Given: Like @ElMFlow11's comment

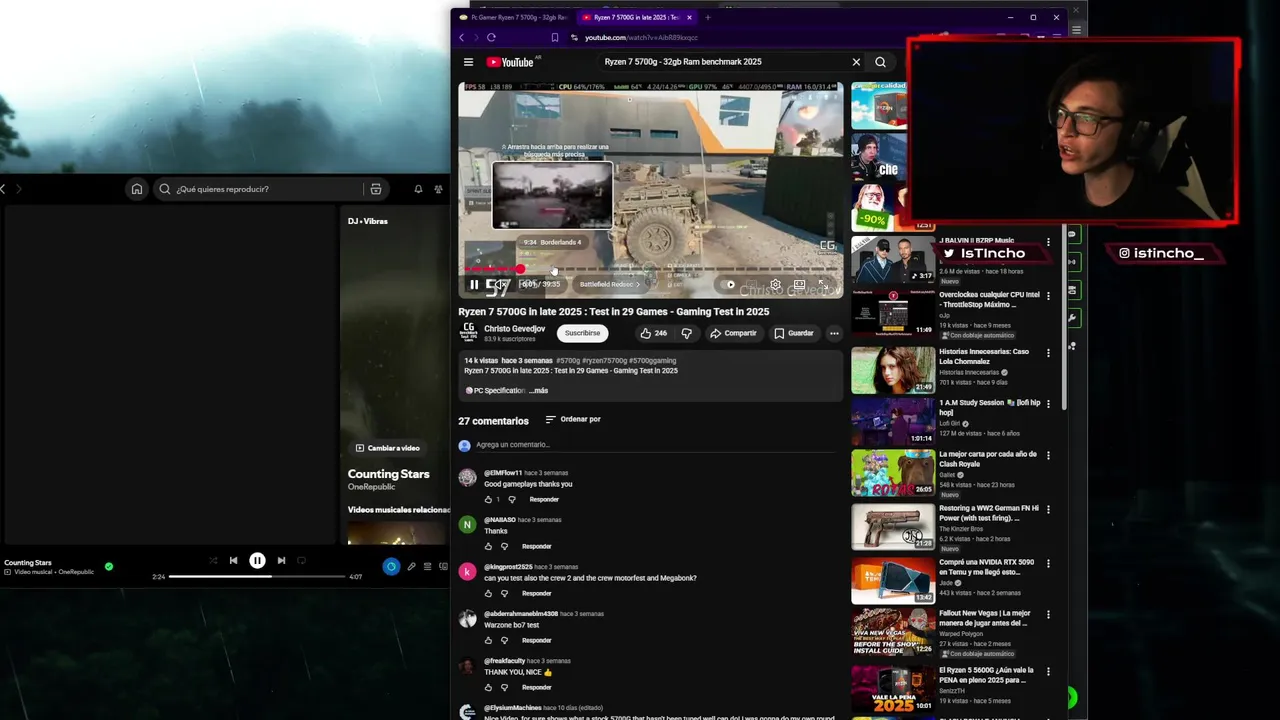Looking at the screenshot, I should click(488, 499).
